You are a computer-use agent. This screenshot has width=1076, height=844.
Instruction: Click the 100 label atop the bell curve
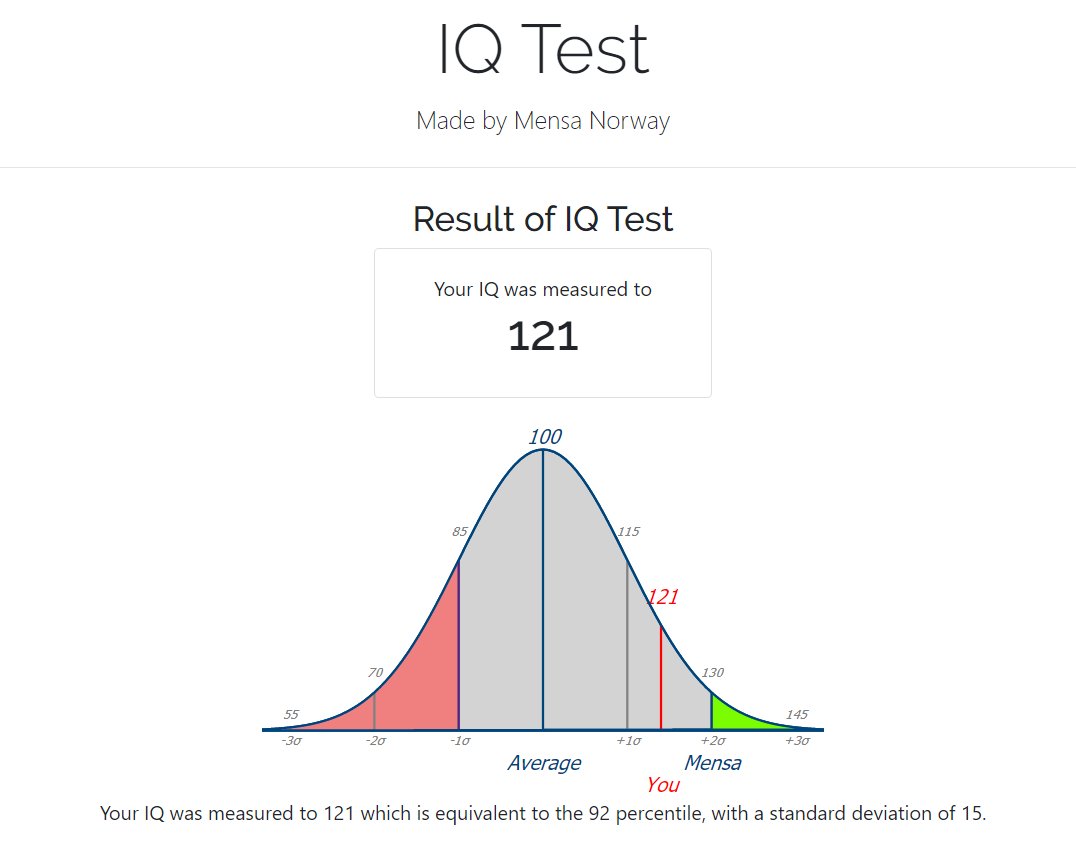pos(544,437)
